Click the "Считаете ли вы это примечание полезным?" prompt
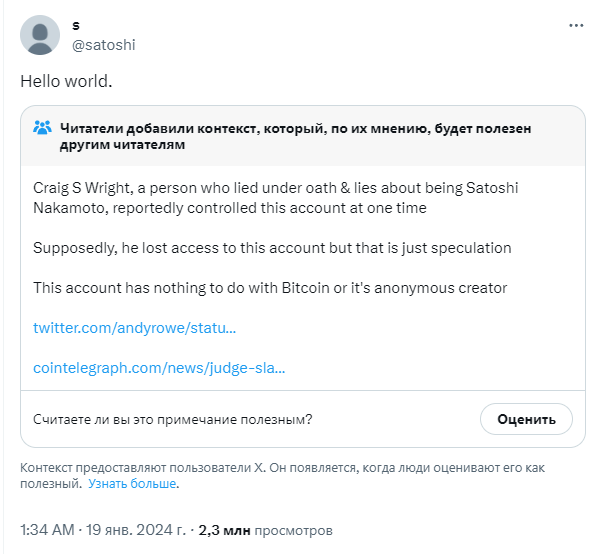 click(x=172, y=419)
